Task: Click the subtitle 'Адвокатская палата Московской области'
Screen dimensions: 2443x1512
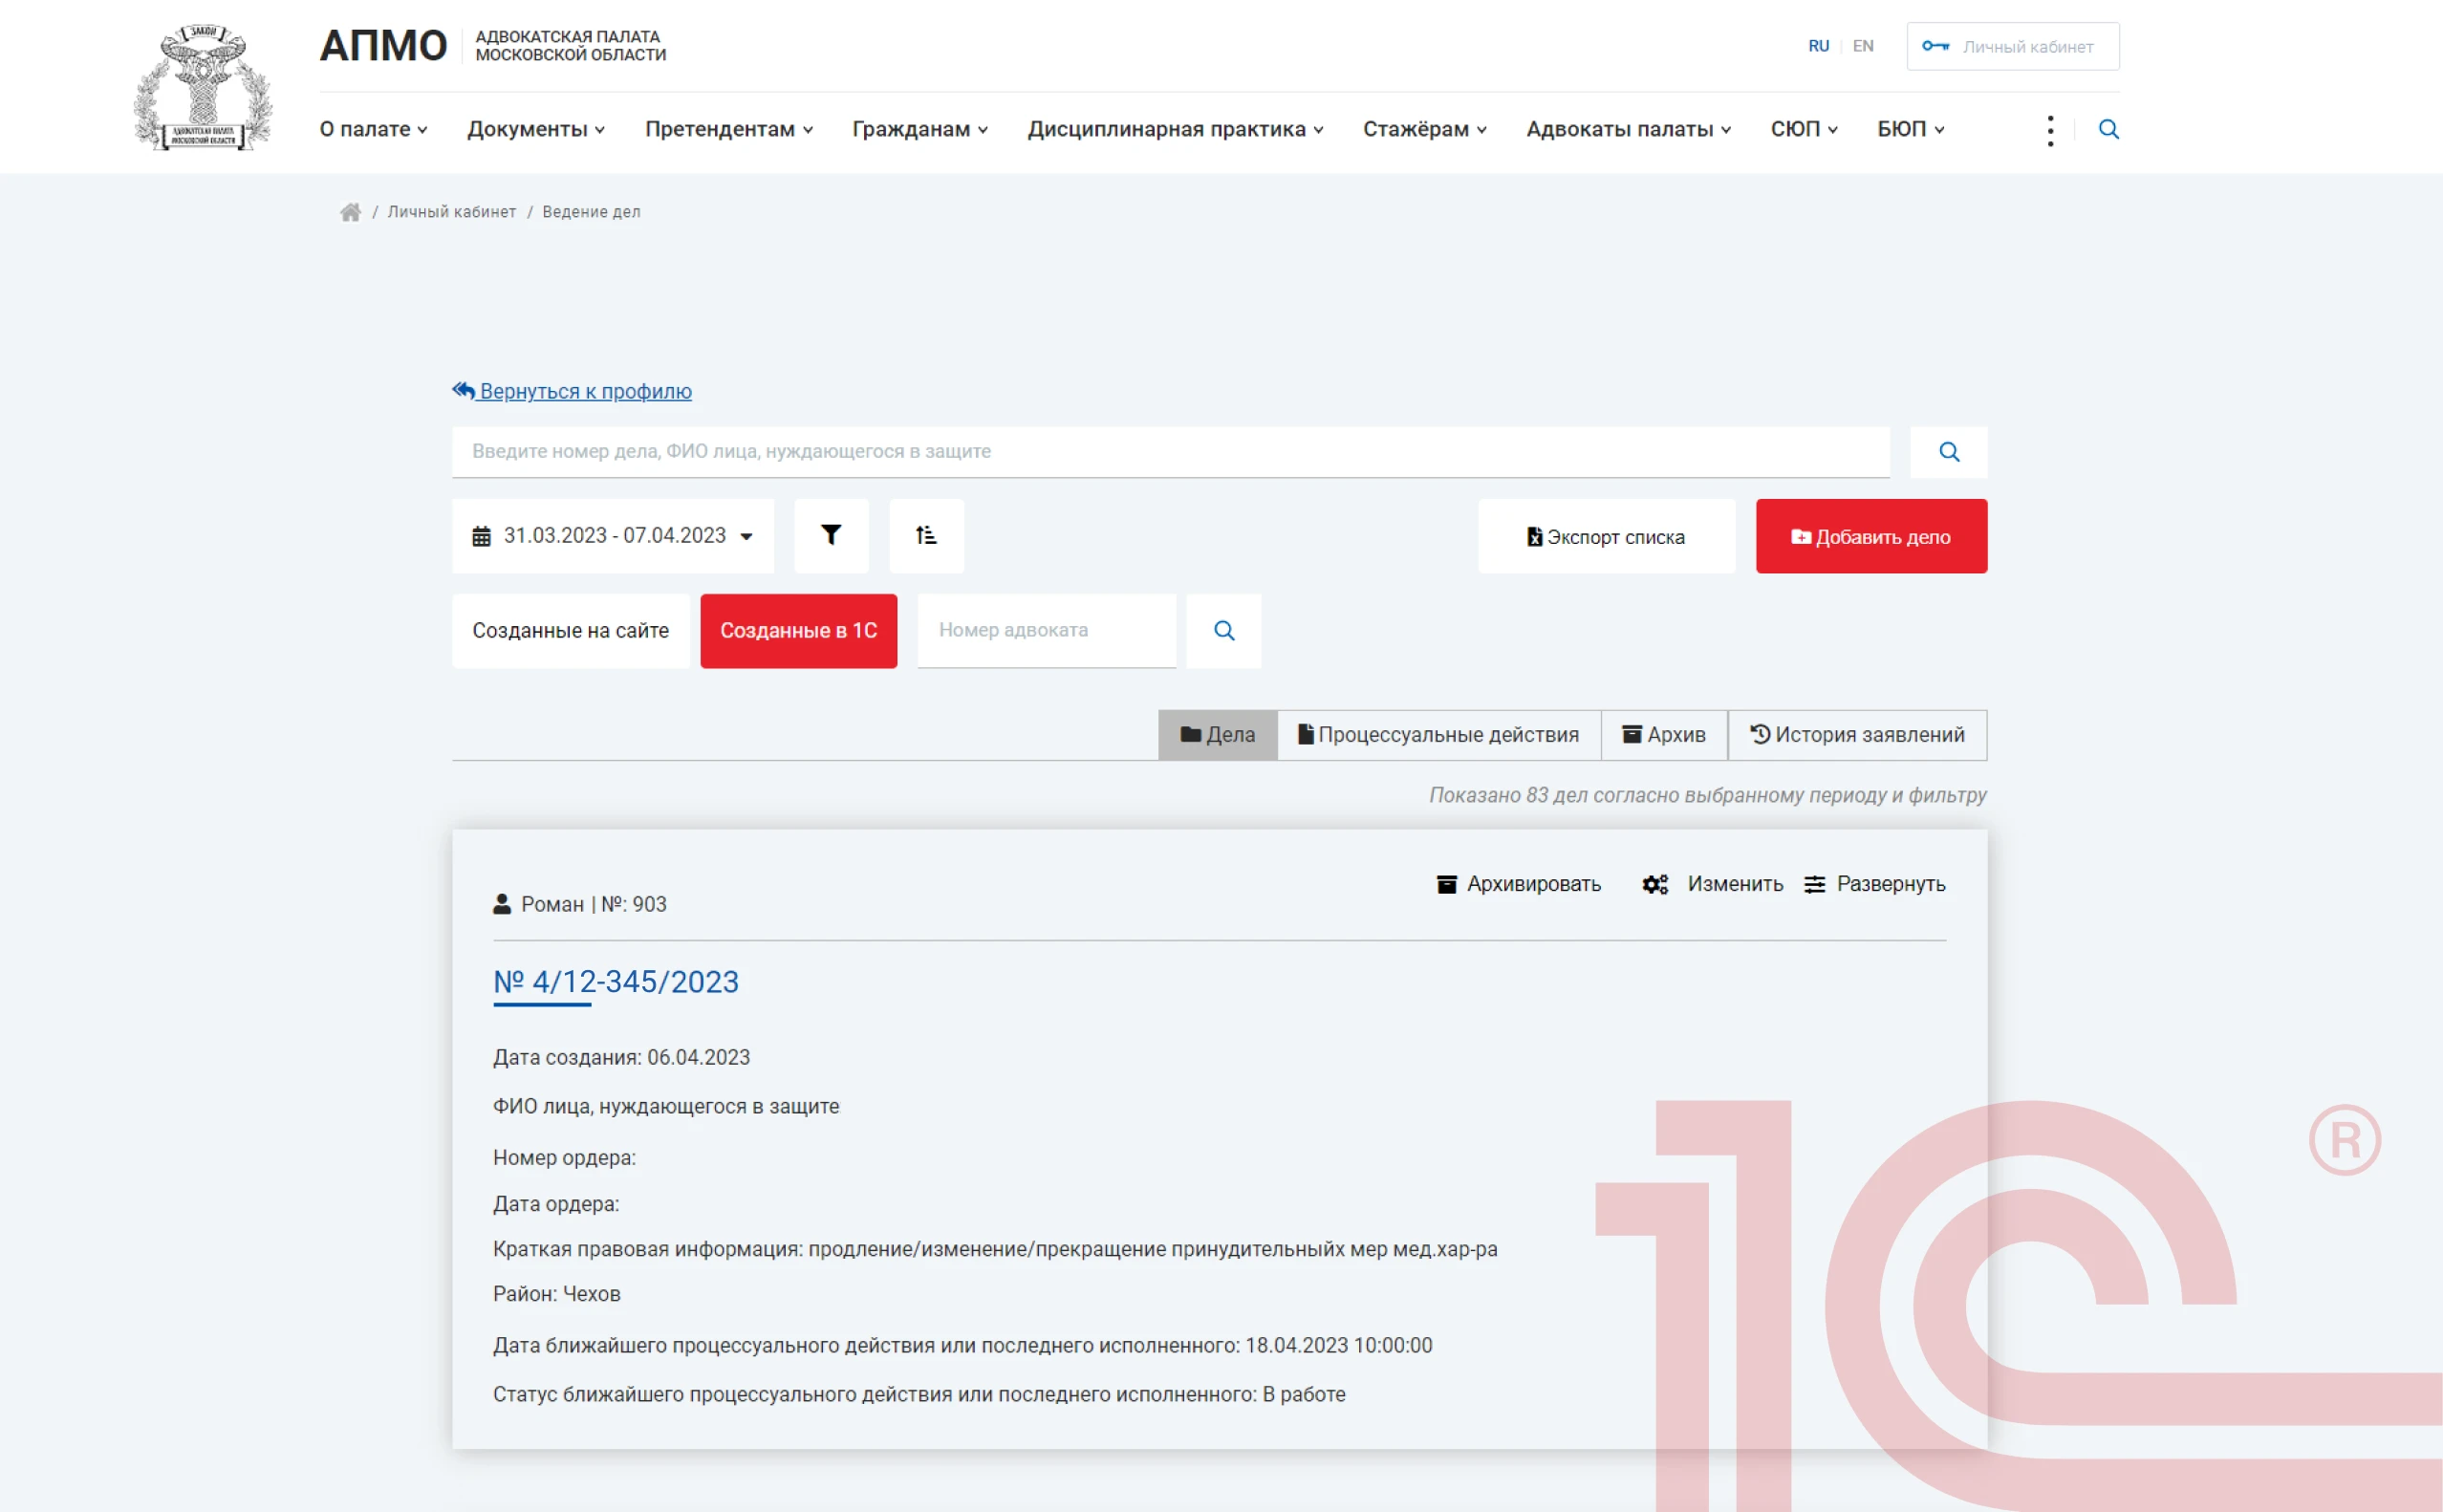Action: (570, 46)
